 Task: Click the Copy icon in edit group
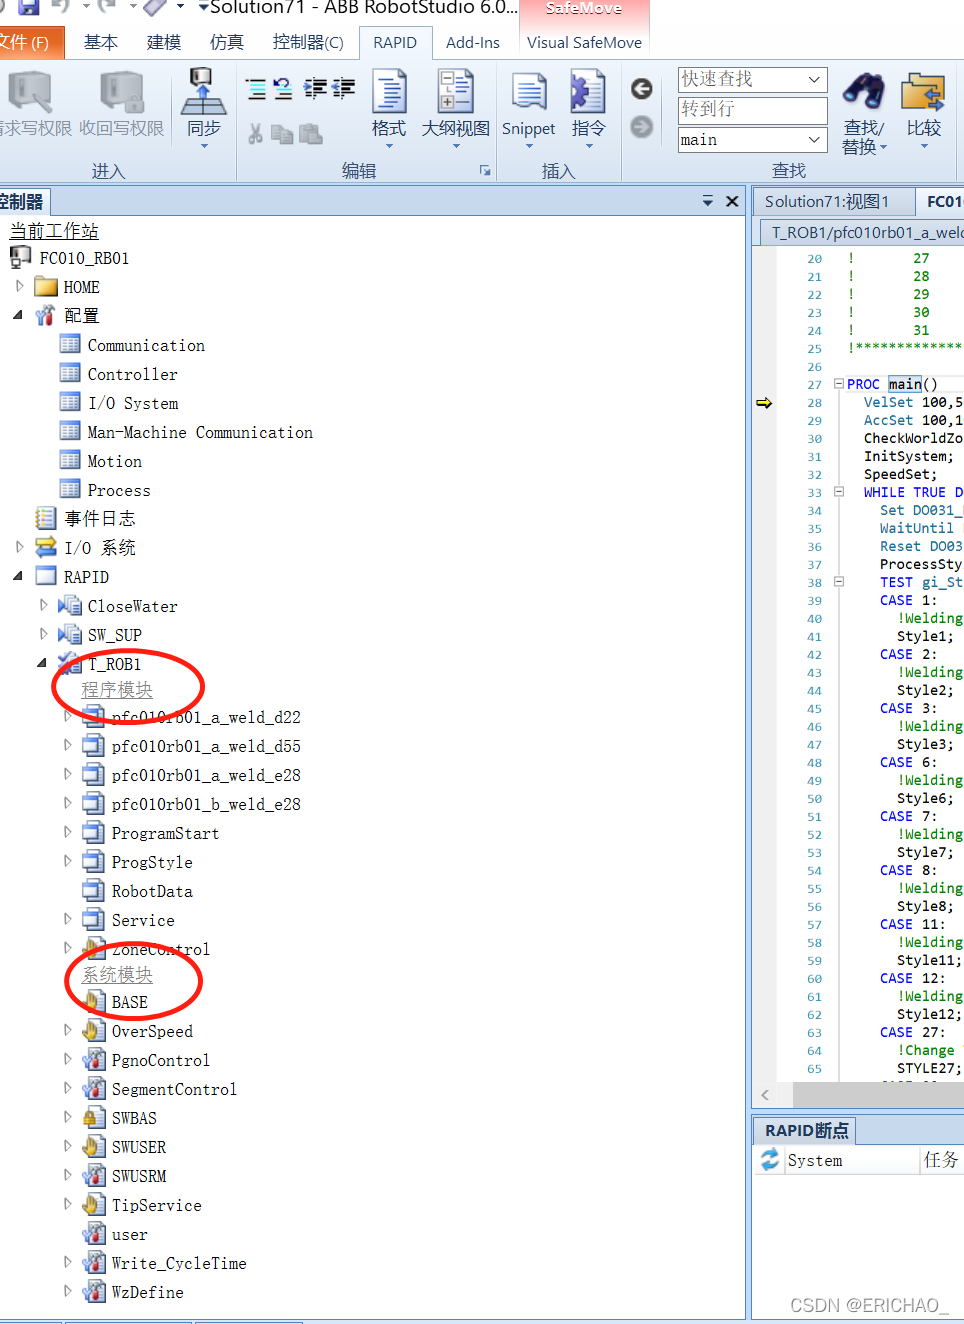283,133
